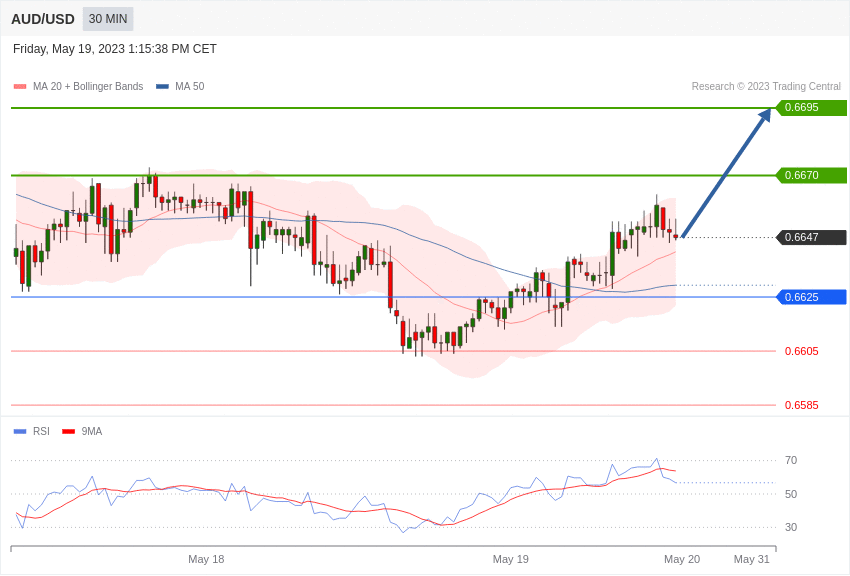Image resolution: width=850 pixels, height=576 pixels.
Task: Click the May 18 date axis label
Action: pos(206,559)
